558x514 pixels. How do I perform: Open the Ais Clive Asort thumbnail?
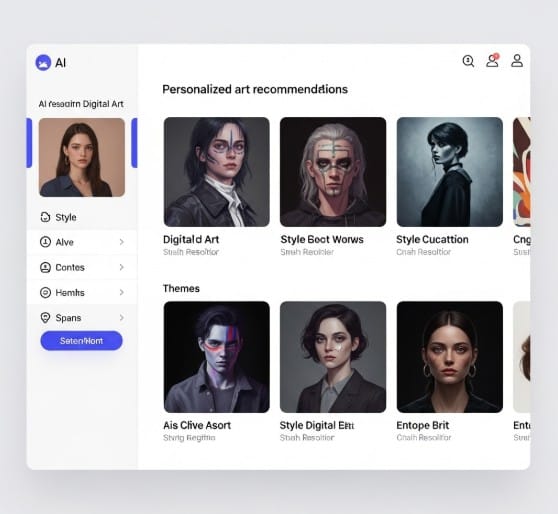(217, 357)
